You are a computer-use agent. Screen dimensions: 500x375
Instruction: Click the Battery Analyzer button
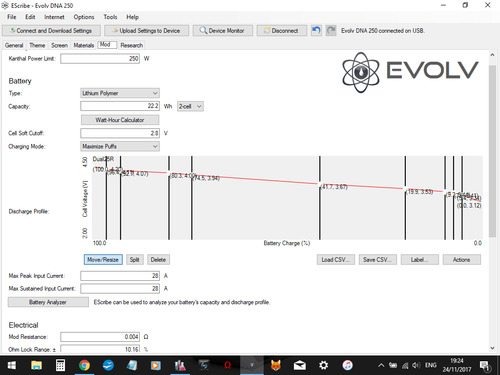(x=48, y=302)
